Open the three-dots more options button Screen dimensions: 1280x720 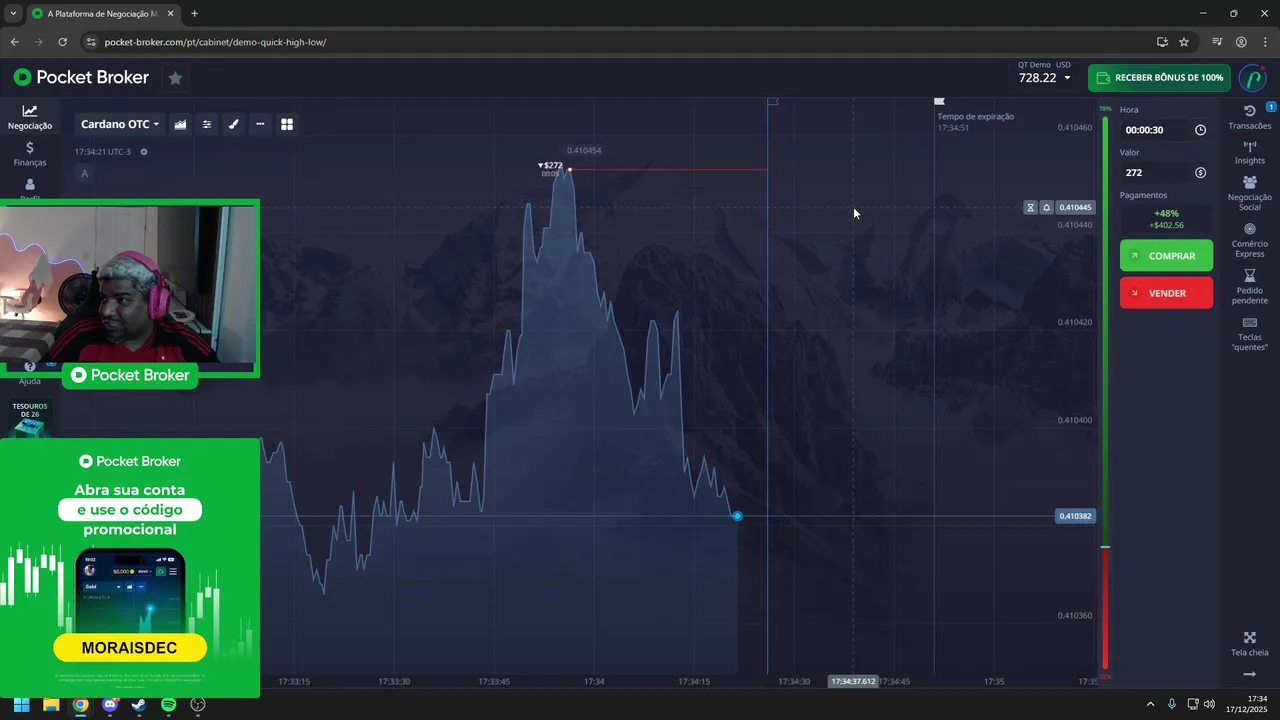click(260, 124)
